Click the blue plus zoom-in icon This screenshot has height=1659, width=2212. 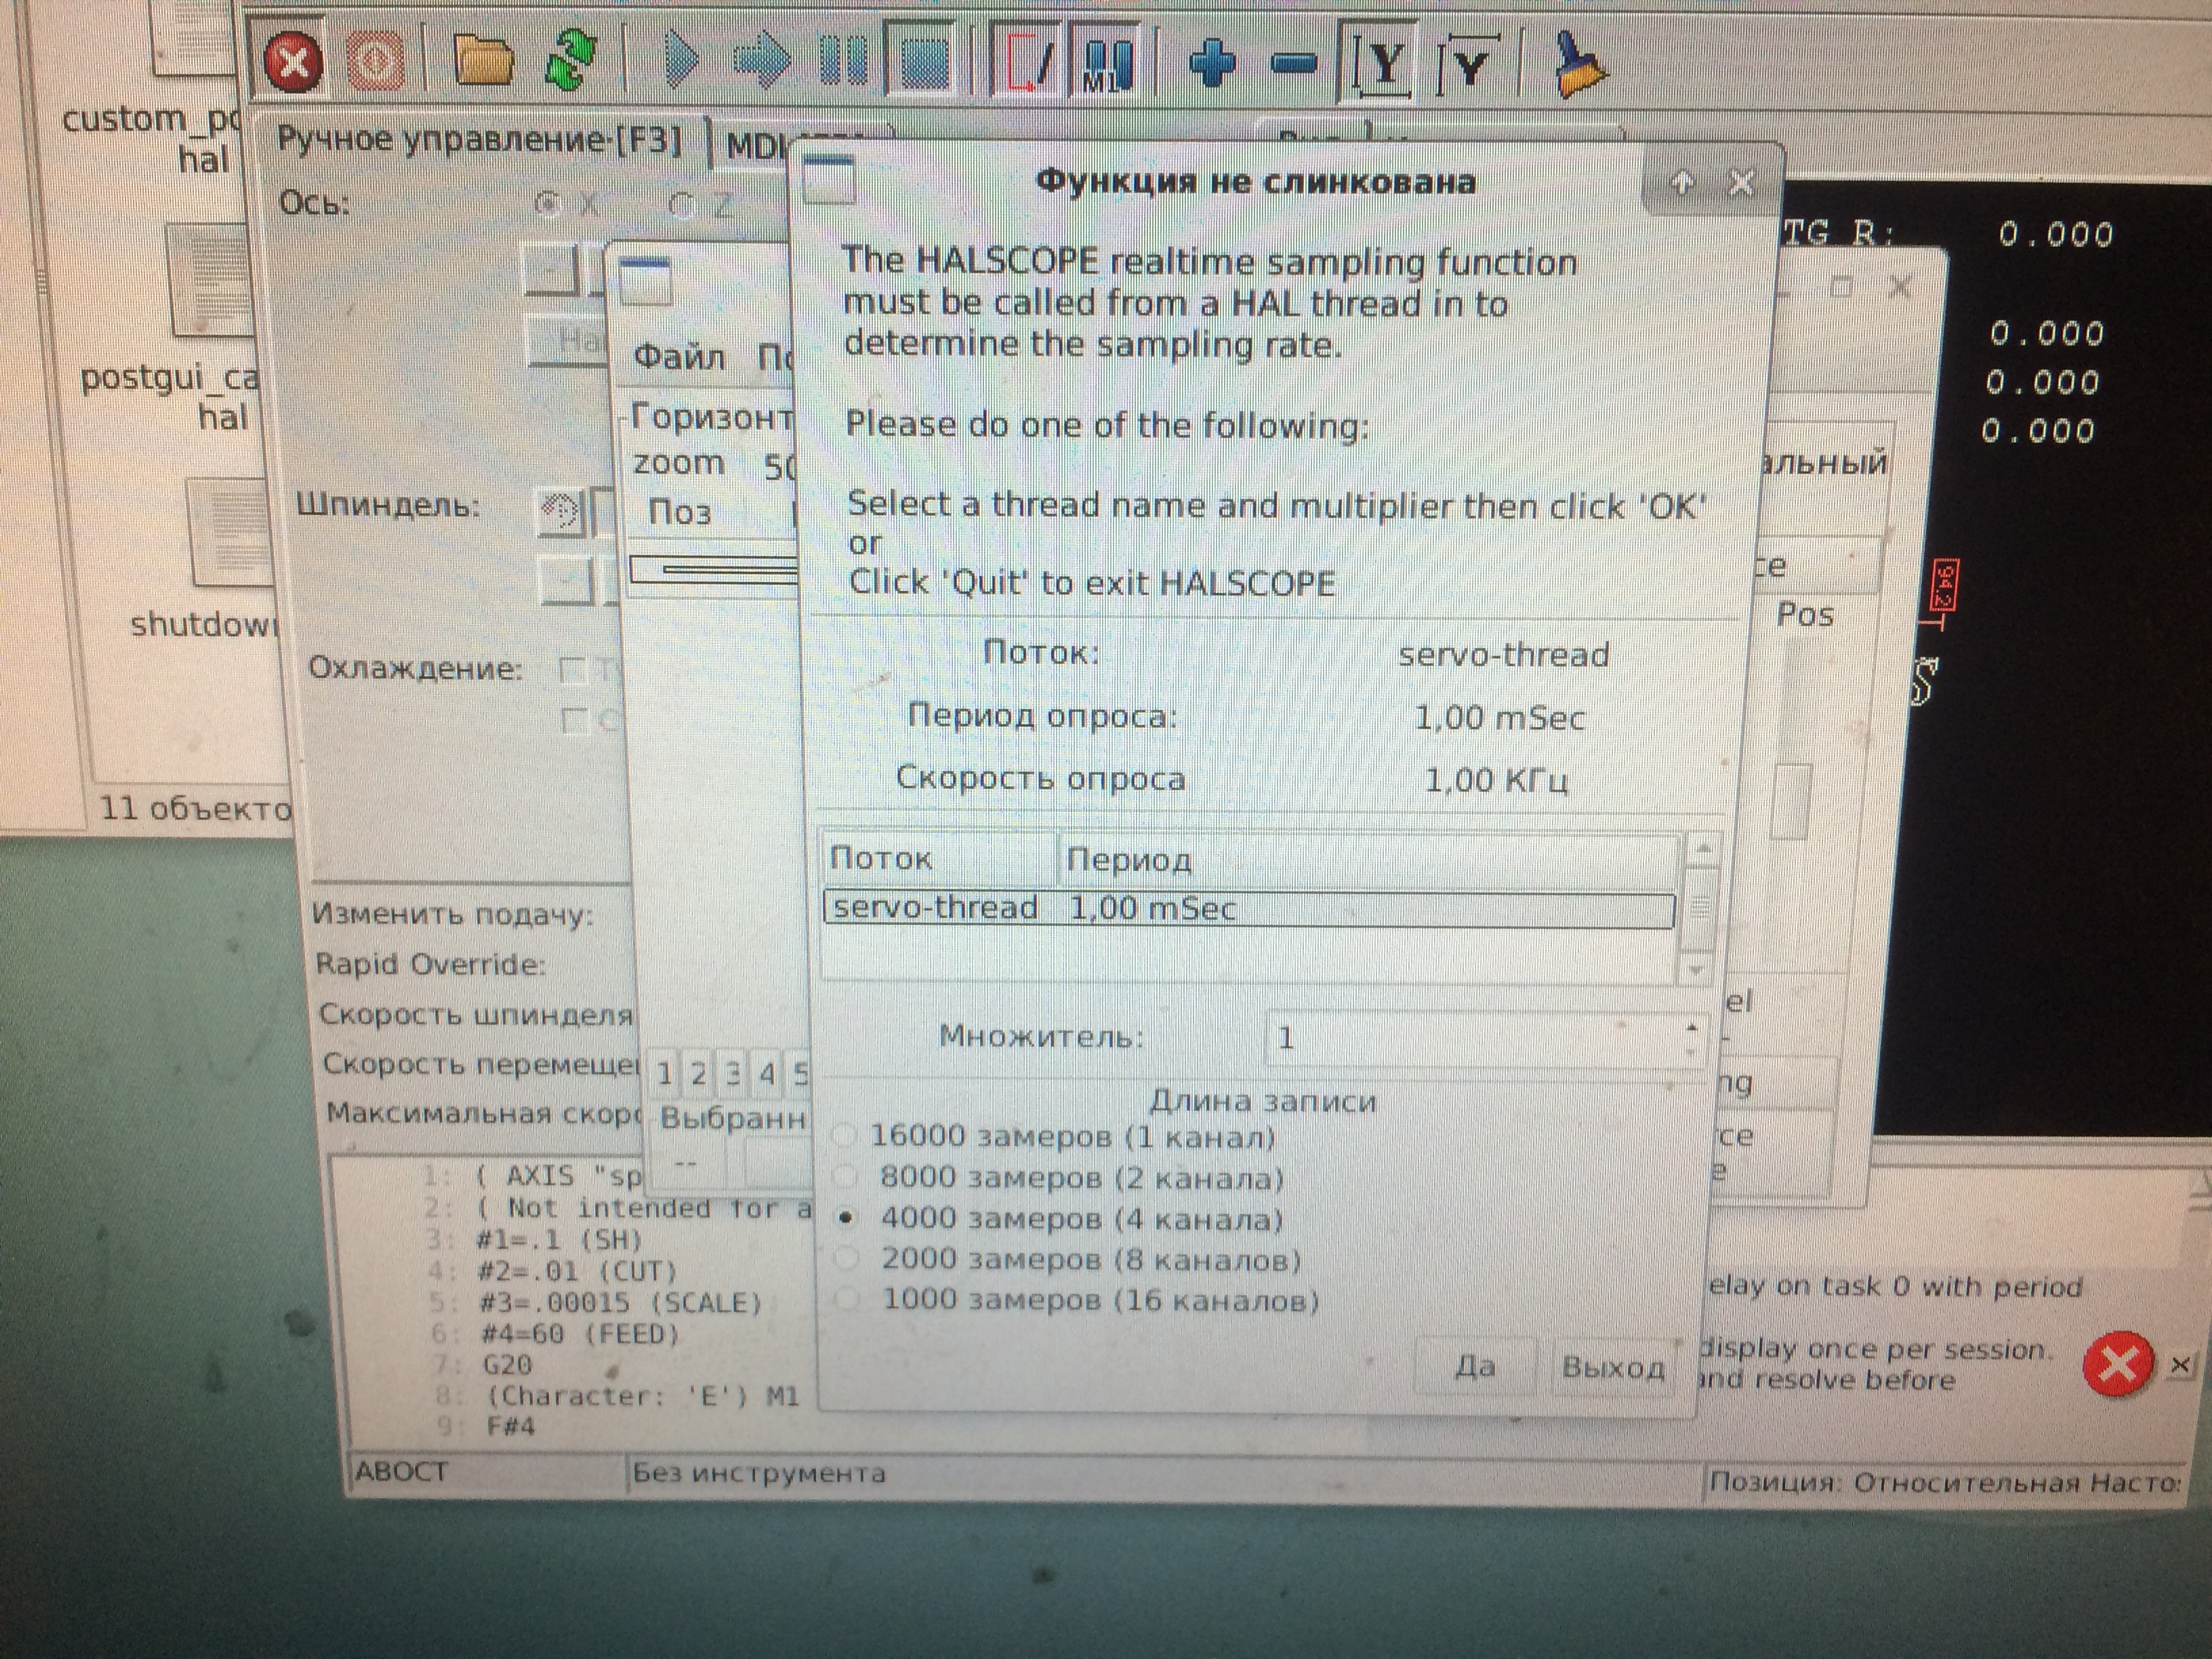click(x=1212, y=63)
